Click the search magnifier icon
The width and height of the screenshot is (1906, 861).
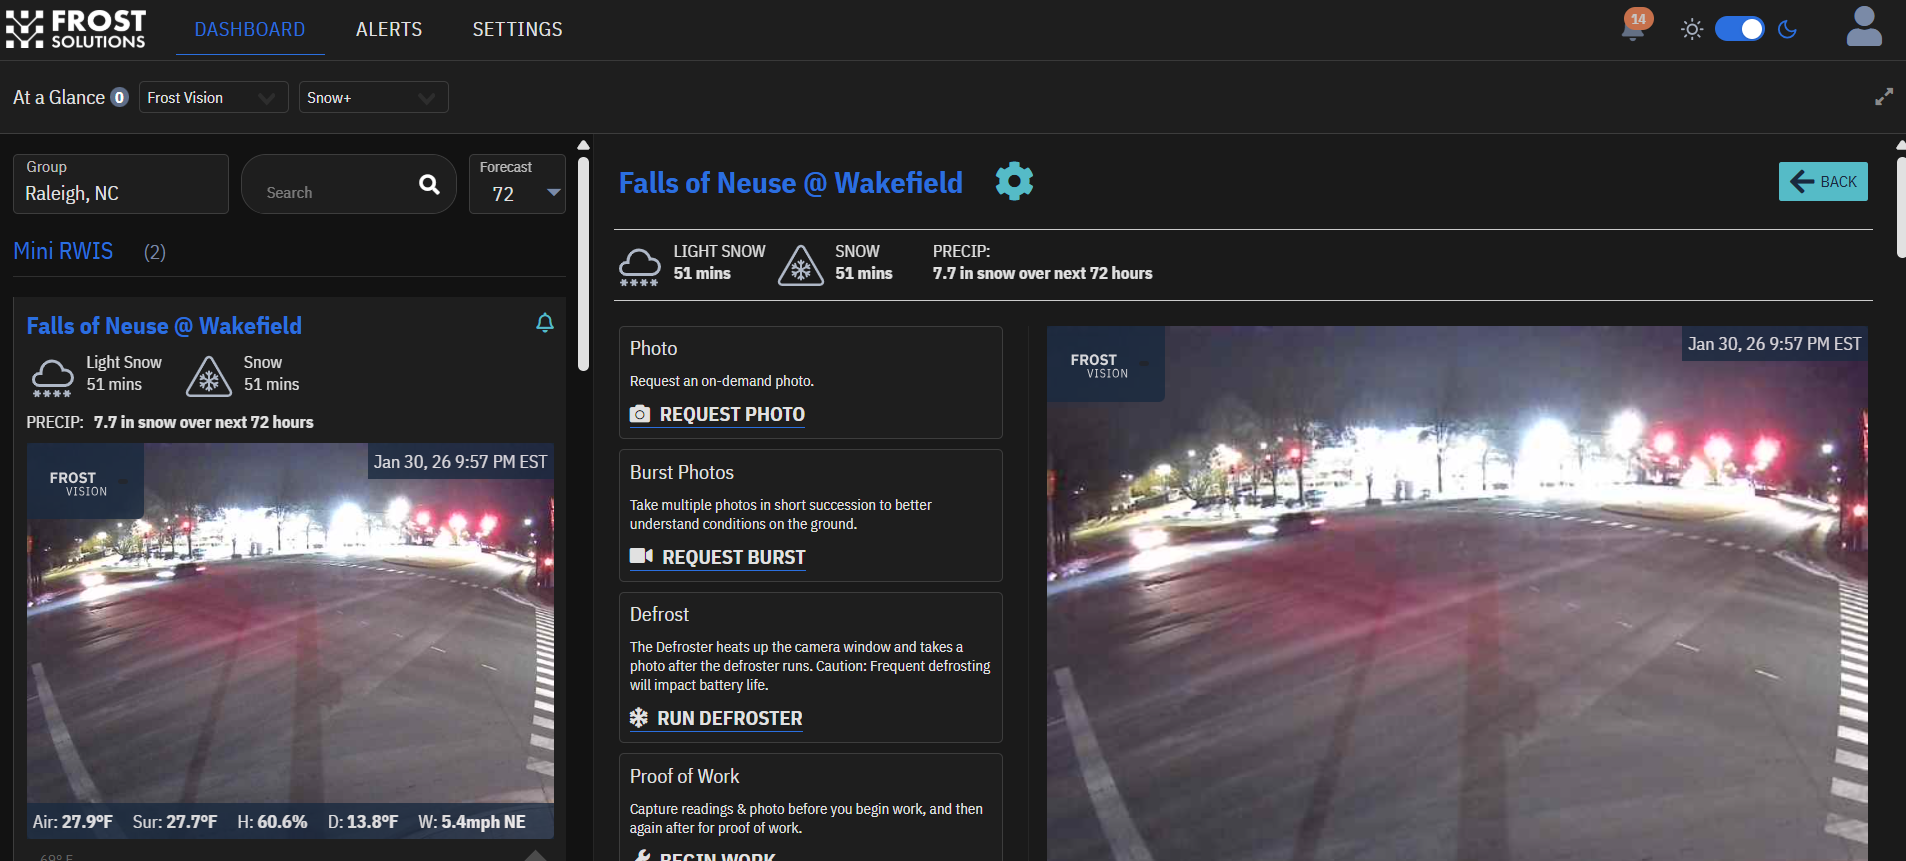pos(429,185)
